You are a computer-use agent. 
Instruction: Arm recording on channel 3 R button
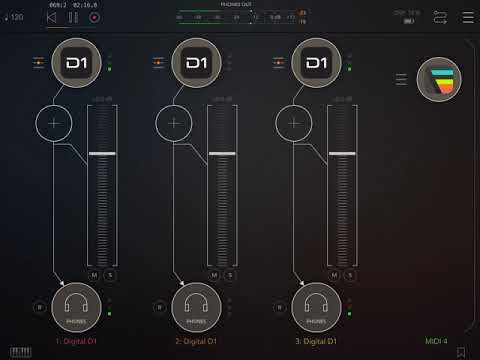point(280,307)
